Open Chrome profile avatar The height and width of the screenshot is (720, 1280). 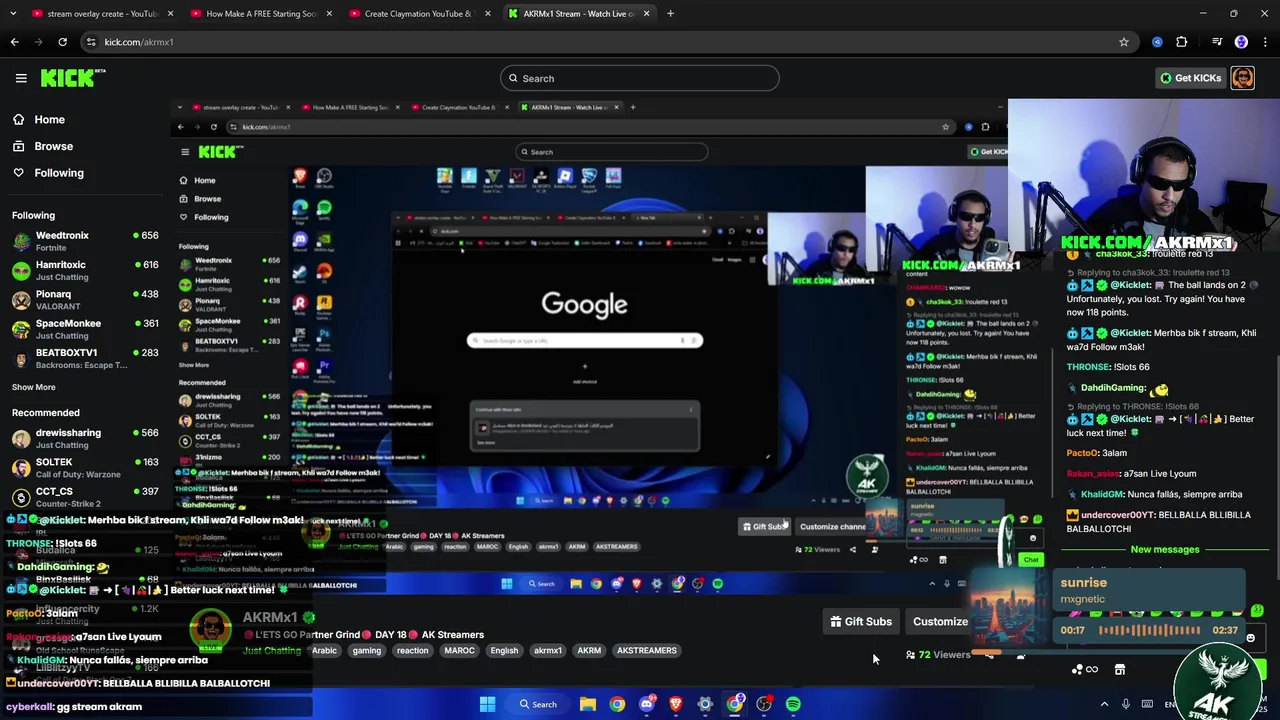point(1241,42)
